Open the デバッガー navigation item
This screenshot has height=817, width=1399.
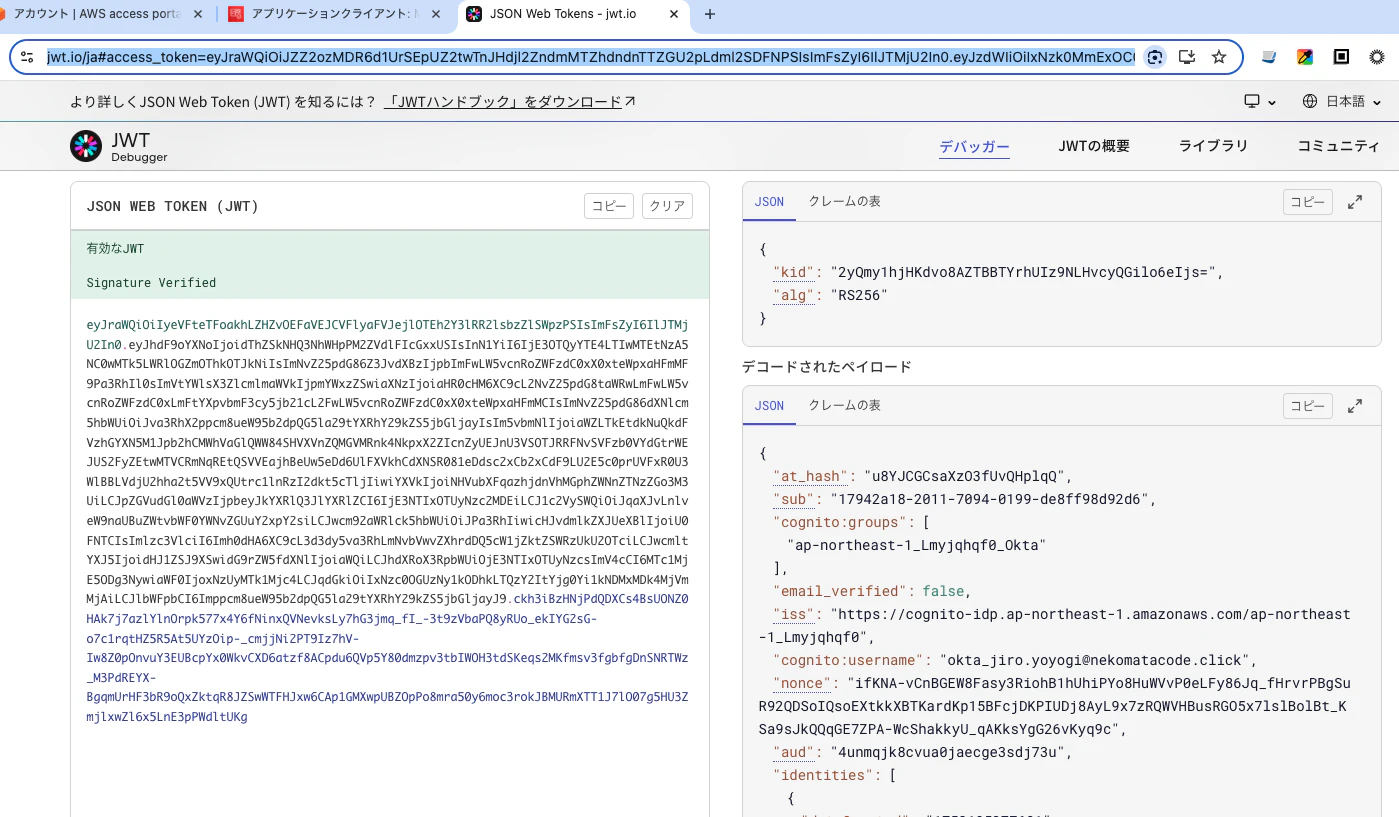click(x=974, y=146)
